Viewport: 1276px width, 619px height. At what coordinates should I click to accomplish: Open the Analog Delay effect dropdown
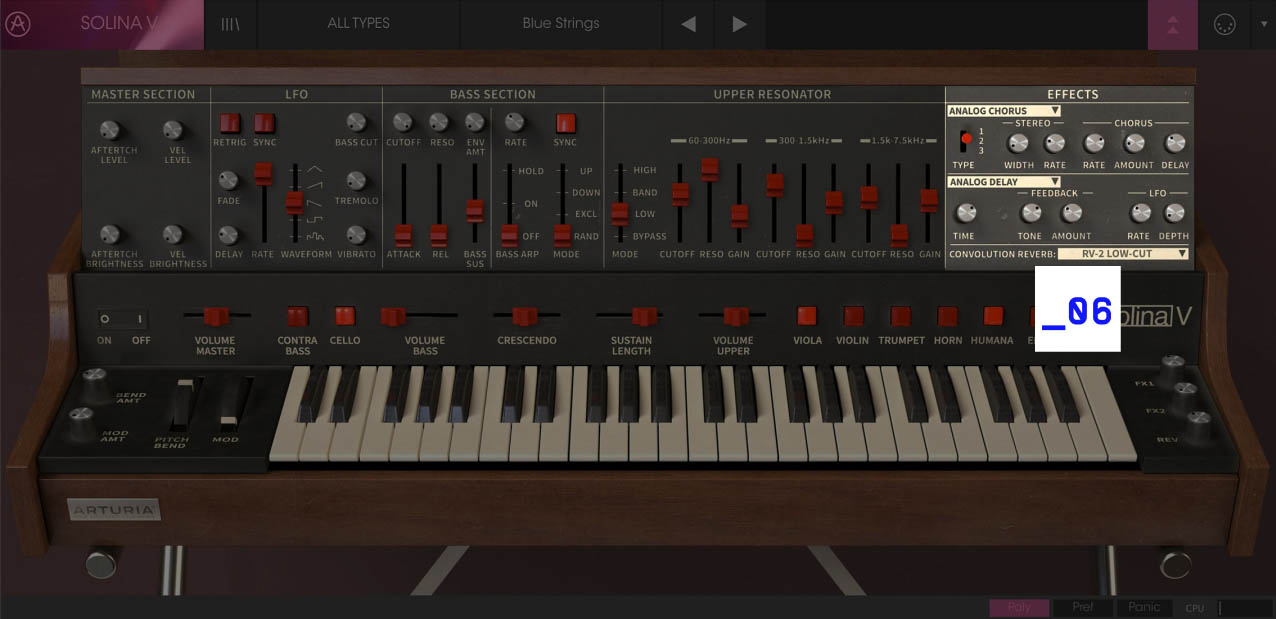1004,182
